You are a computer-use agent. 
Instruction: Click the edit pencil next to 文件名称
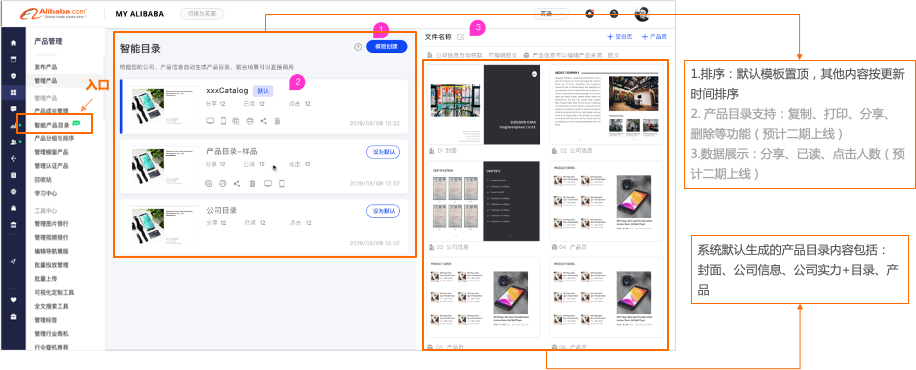pyautogui.click(x=461, y=37)
